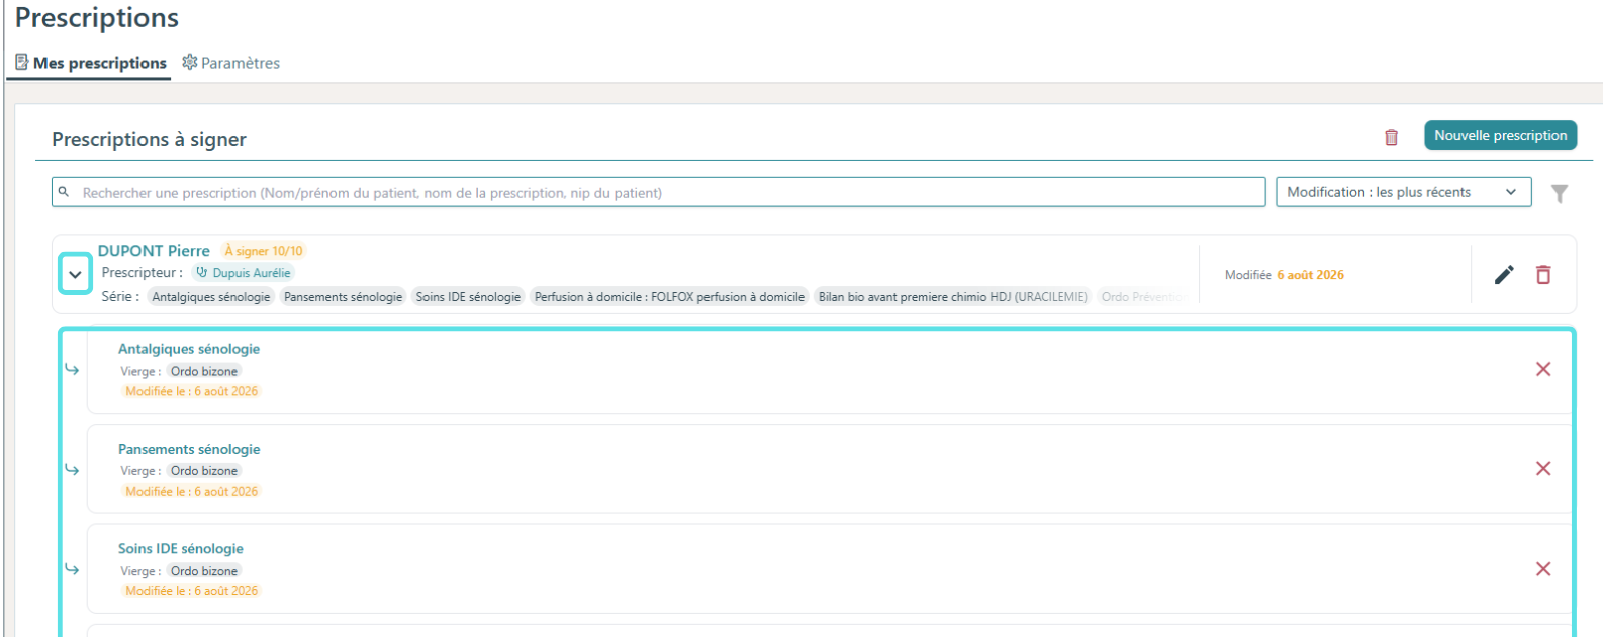Switch to the Paramètres tab
This screenshot has height=637, width=1603.
[231, 63]
